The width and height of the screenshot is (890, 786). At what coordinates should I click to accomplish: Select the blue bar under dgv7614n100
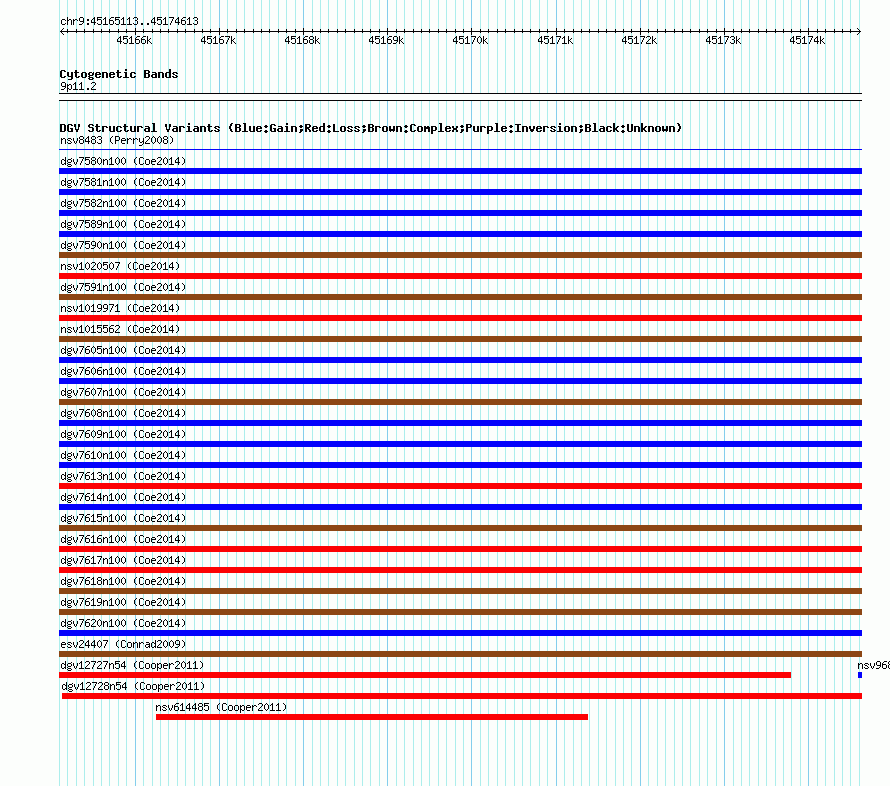460,507
